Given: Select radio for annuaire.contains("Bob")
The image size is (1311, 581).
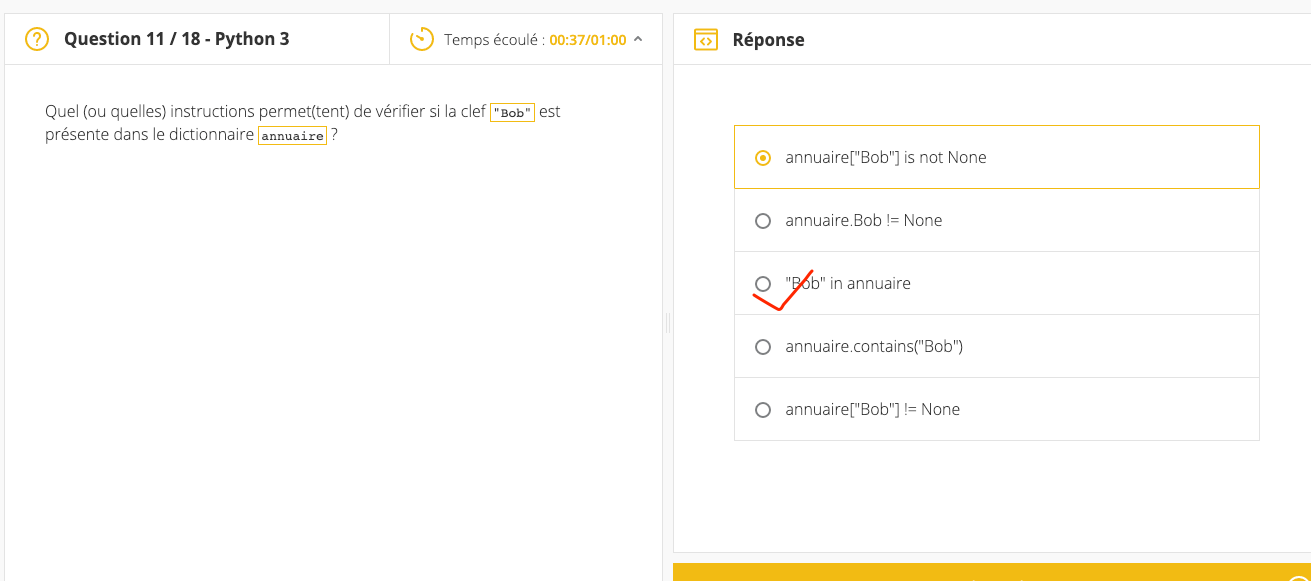Looking at the screenshot, I should coord(763,347).
